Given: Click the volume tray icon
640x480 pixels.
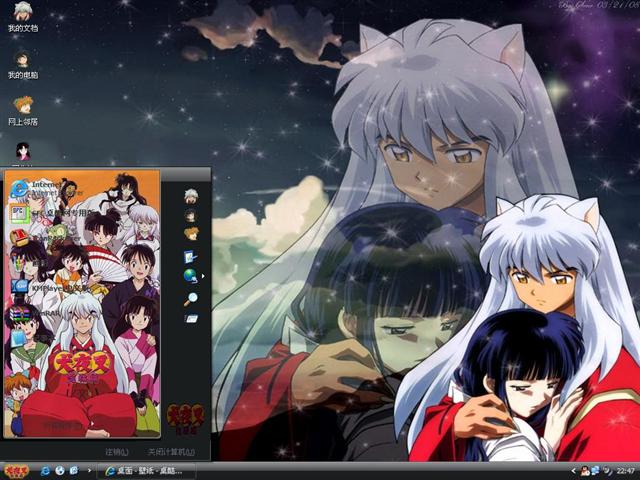Looking at the screenshot, I should 607,471.
